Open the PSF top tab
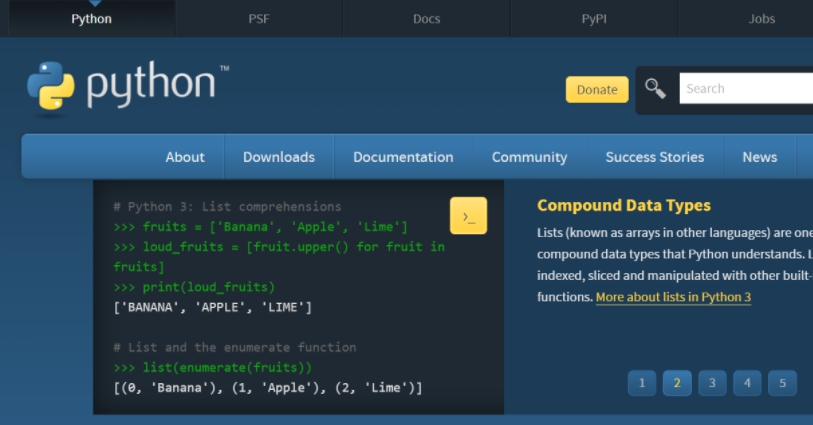Viewport: 813px width, 425px height. click(259, 19)
